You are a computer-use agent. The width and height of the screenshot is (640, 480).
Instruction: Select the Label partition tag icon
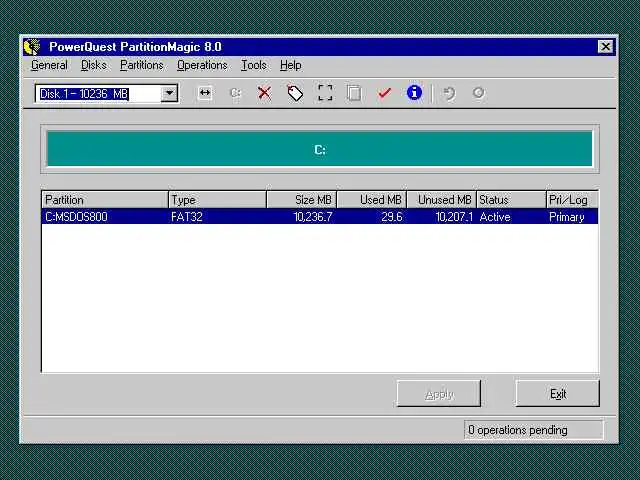[295, 93]
